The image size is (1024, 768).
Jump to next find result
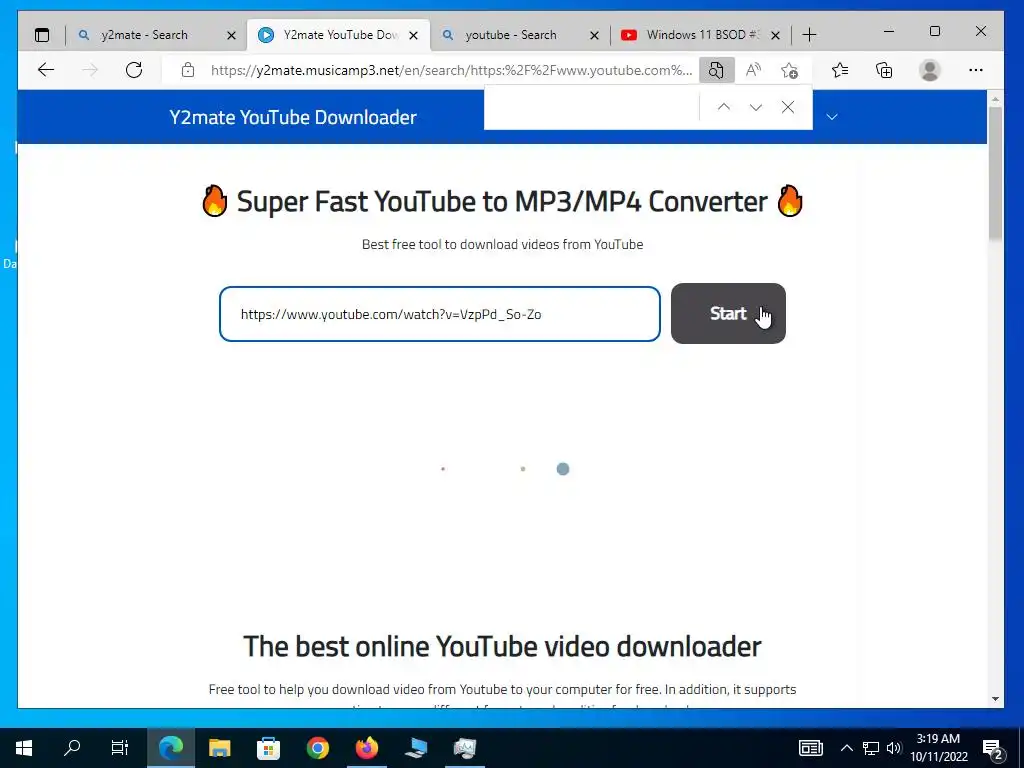coord(756,107)
